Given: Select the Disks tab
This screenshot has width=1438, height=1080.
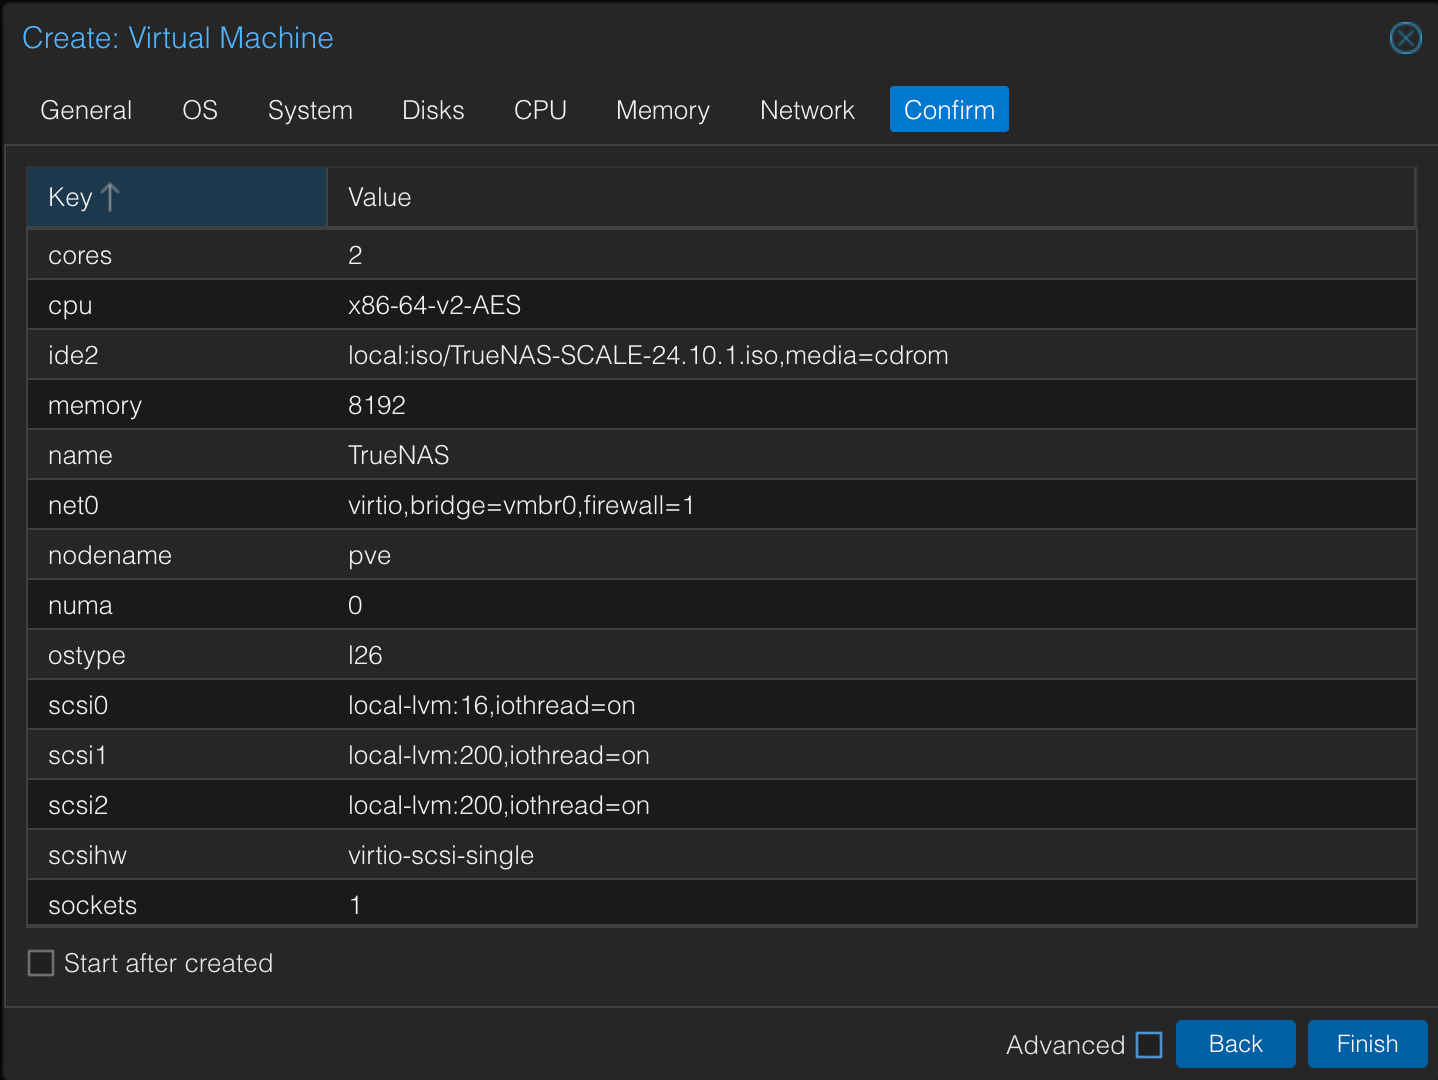Looking at the screenshot, I should [433, 110].
